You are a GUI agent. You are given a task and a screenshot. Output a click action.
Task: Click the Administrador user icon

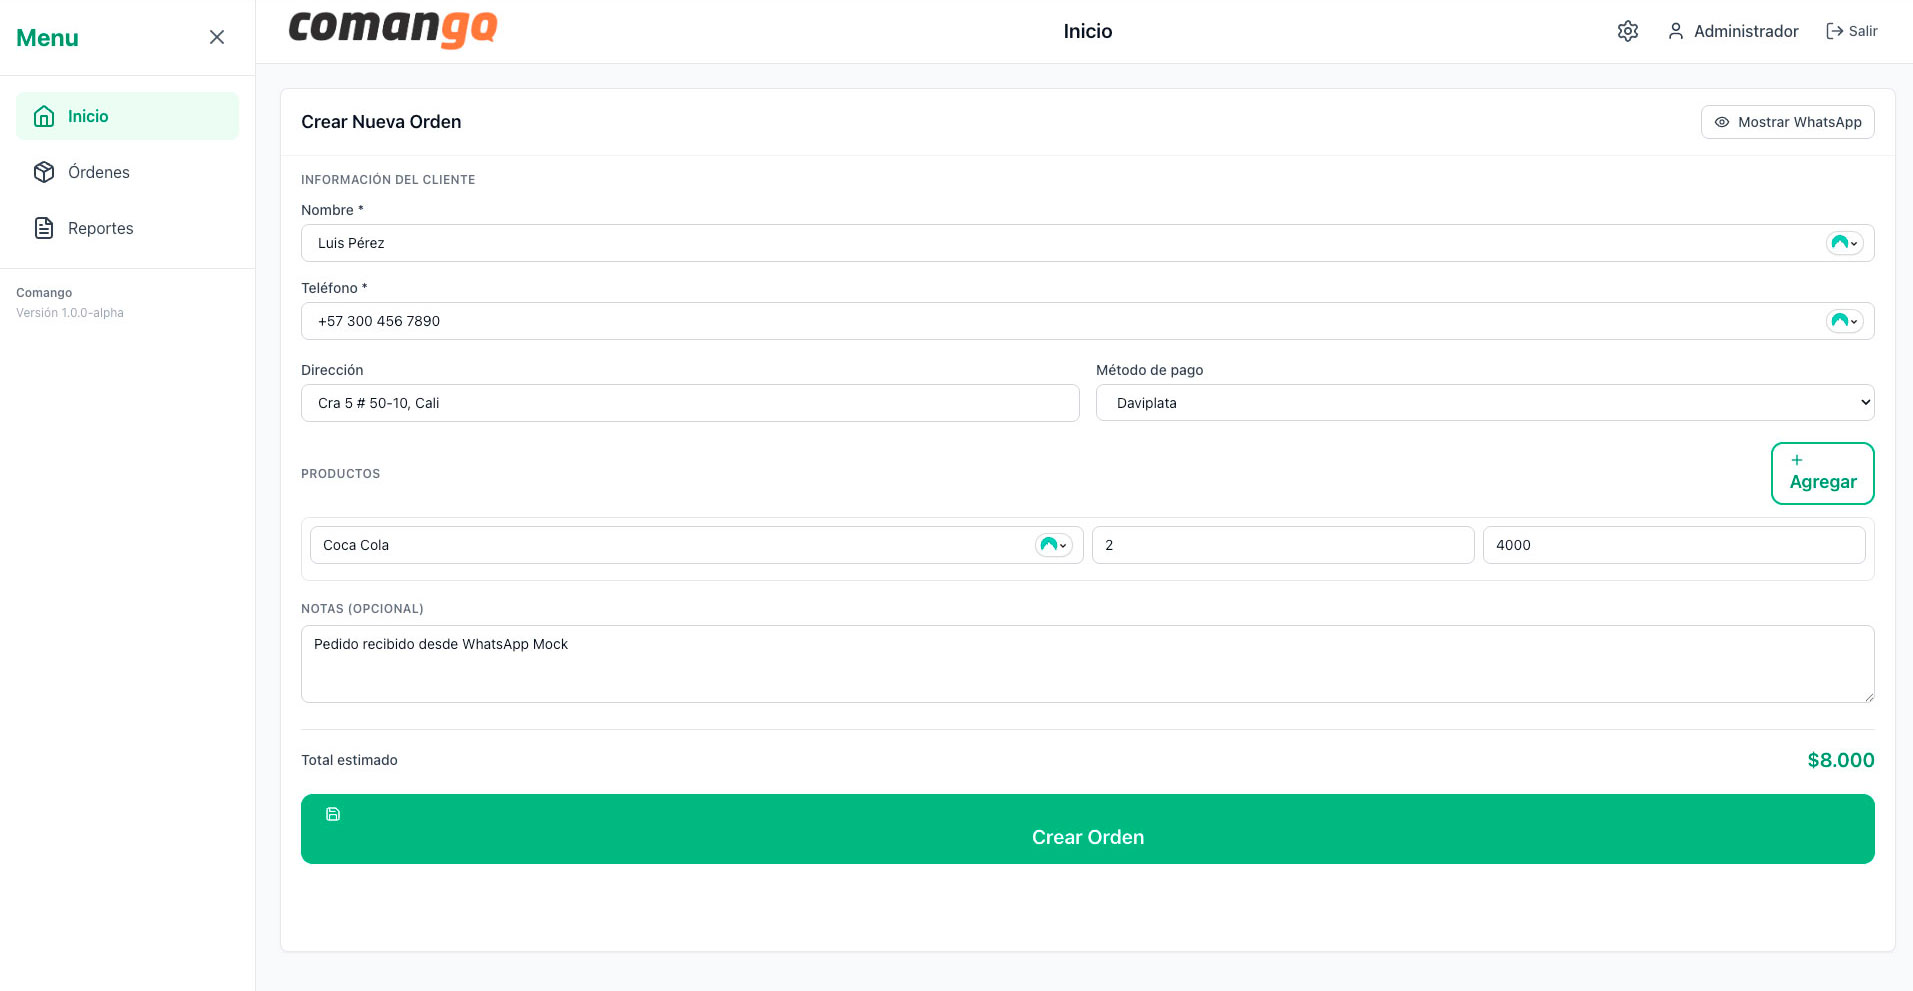pos(1675,31)
